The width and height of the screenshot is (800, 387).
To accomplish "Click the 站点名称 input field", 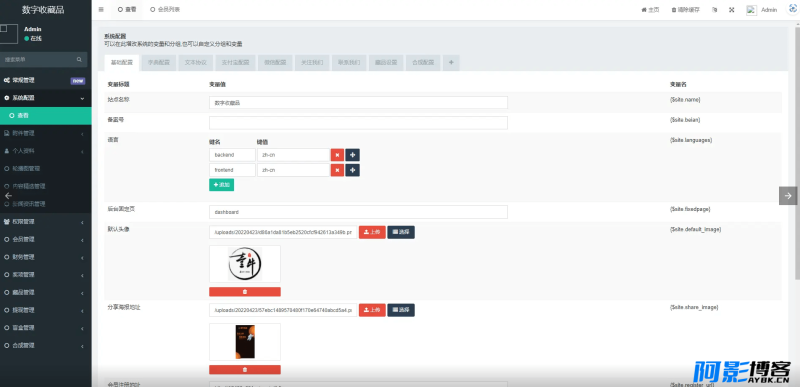I will point(358,102).
